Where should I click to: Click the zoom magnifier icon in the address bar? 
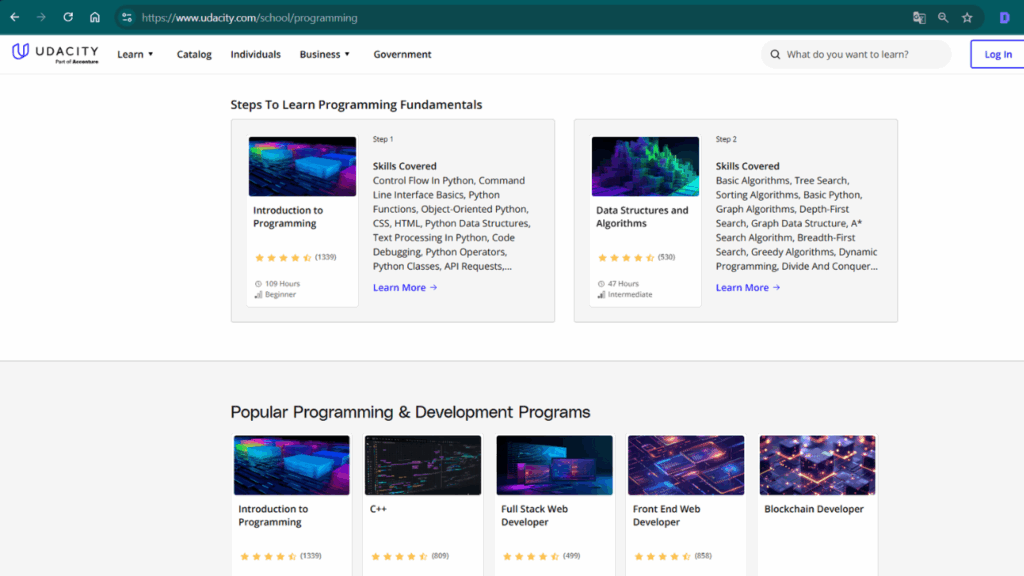click(944, 17)
